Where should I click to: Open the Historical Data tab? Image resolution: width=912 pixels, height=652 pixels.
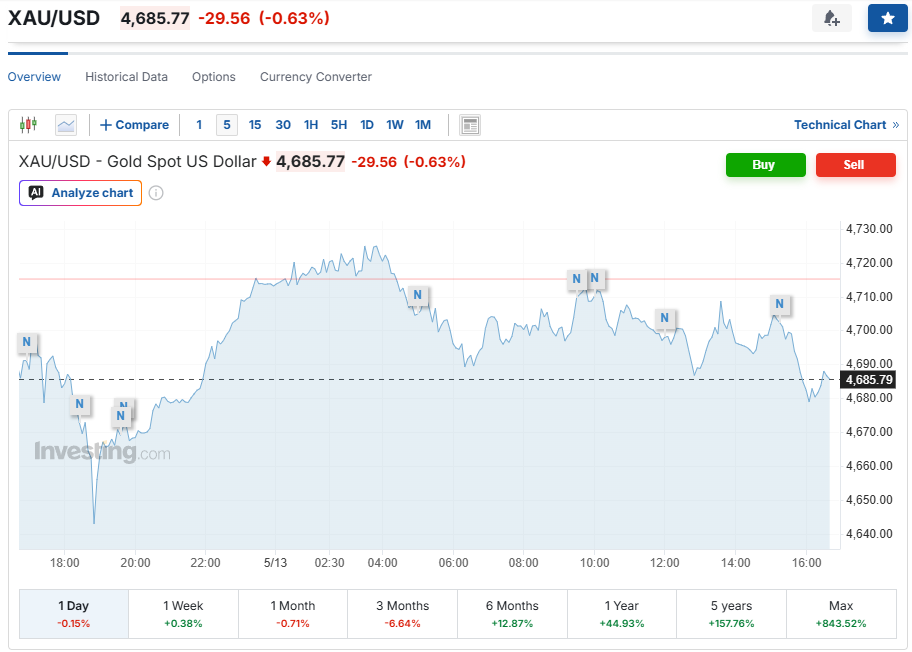coord(126,77)
